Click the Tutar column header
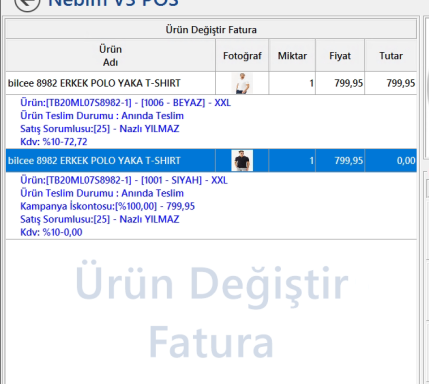Viewport: 429px width, 384px height. [391, 55]
